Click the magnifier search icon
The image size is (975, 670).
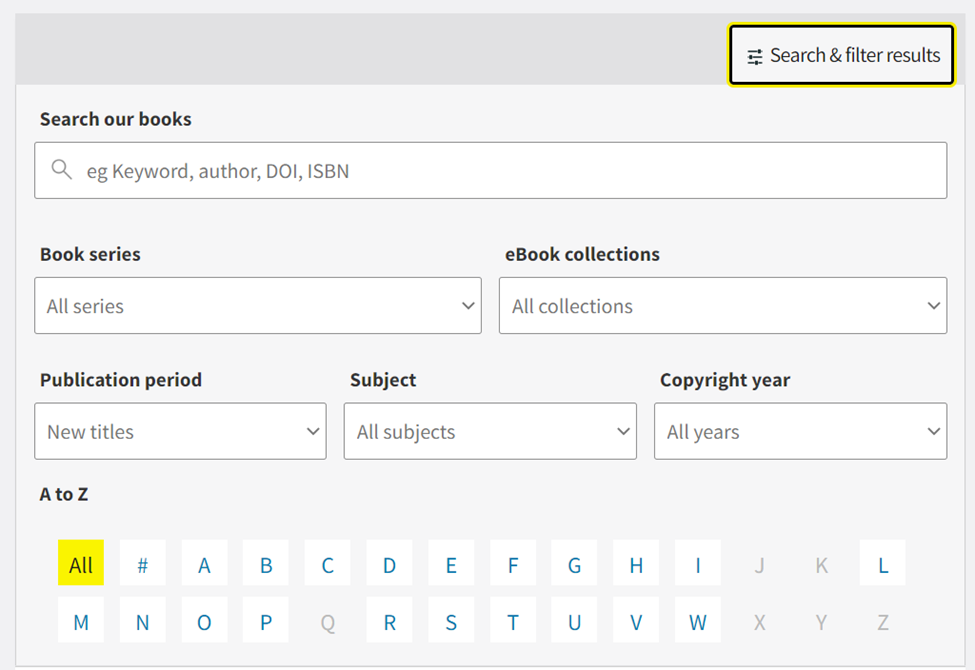click(62, 169)
